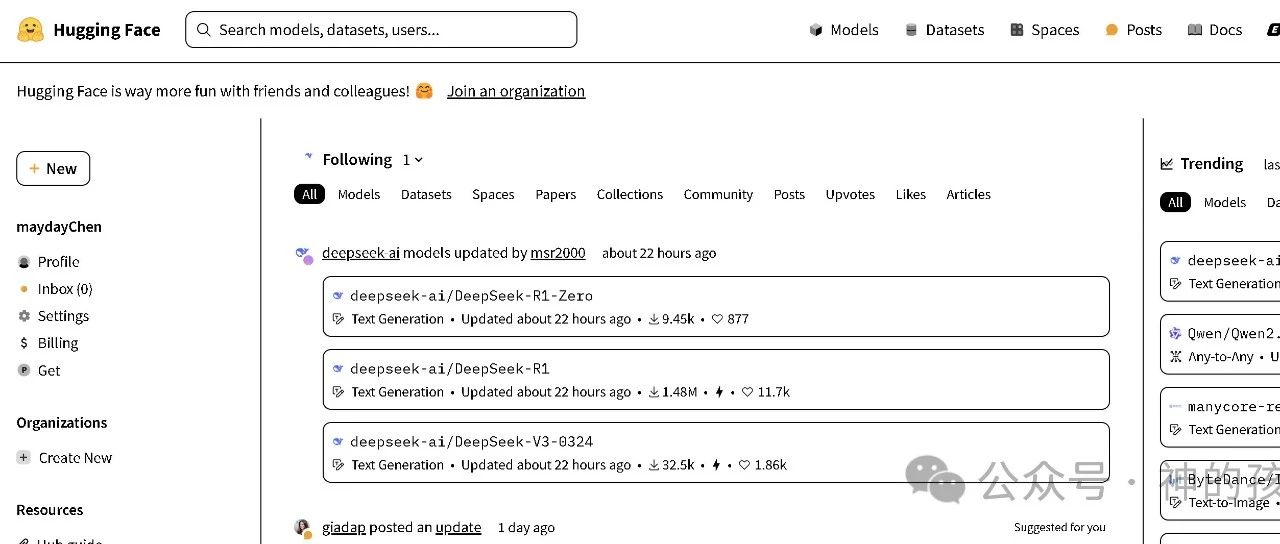
Task: Click the Models cube icon in navbar
Action: tap(816, 30)
